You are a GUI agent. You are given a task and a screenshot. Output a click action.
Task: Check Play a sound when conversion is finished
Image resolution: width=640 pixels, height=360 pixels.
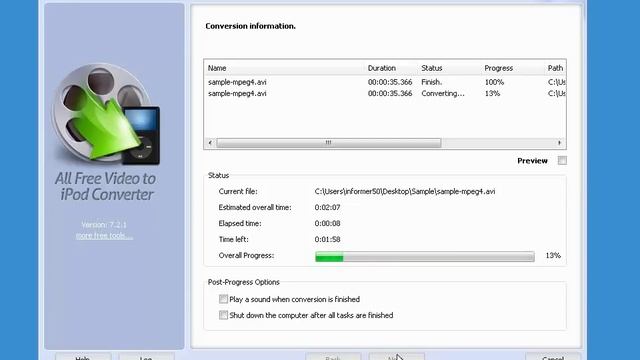pyautogui.click(x=223, y=299)
